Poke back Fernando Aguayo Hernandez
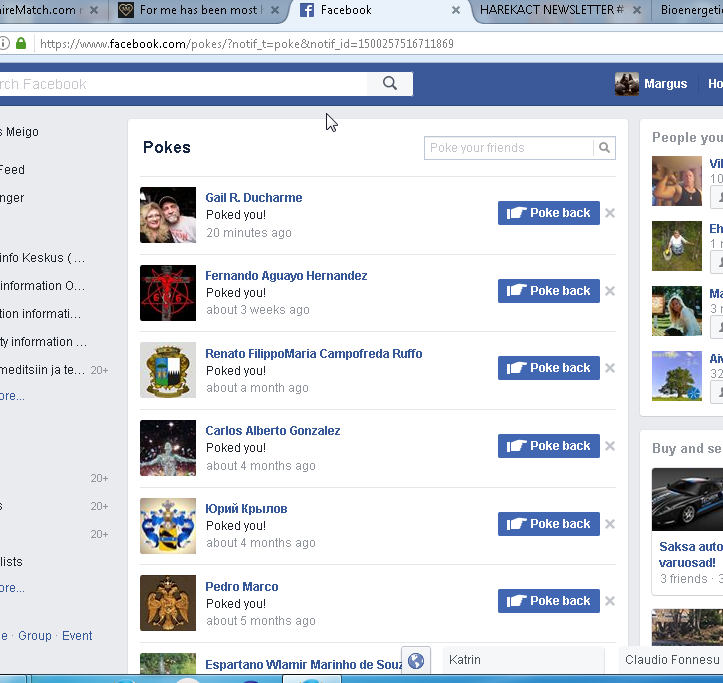Image resolution: width=723 pixels, height=683 pixels. click(x=549, y=291)
